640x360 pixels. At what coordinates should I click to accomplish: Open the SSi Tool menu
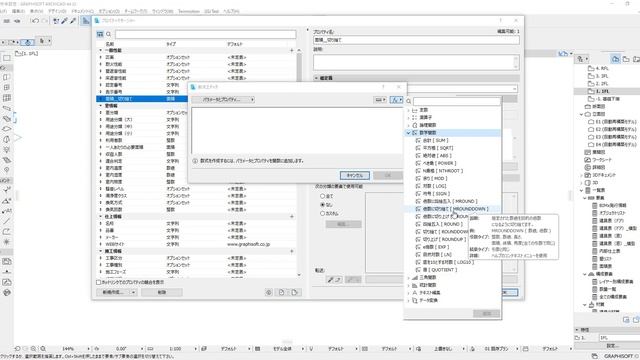[211, 11]
